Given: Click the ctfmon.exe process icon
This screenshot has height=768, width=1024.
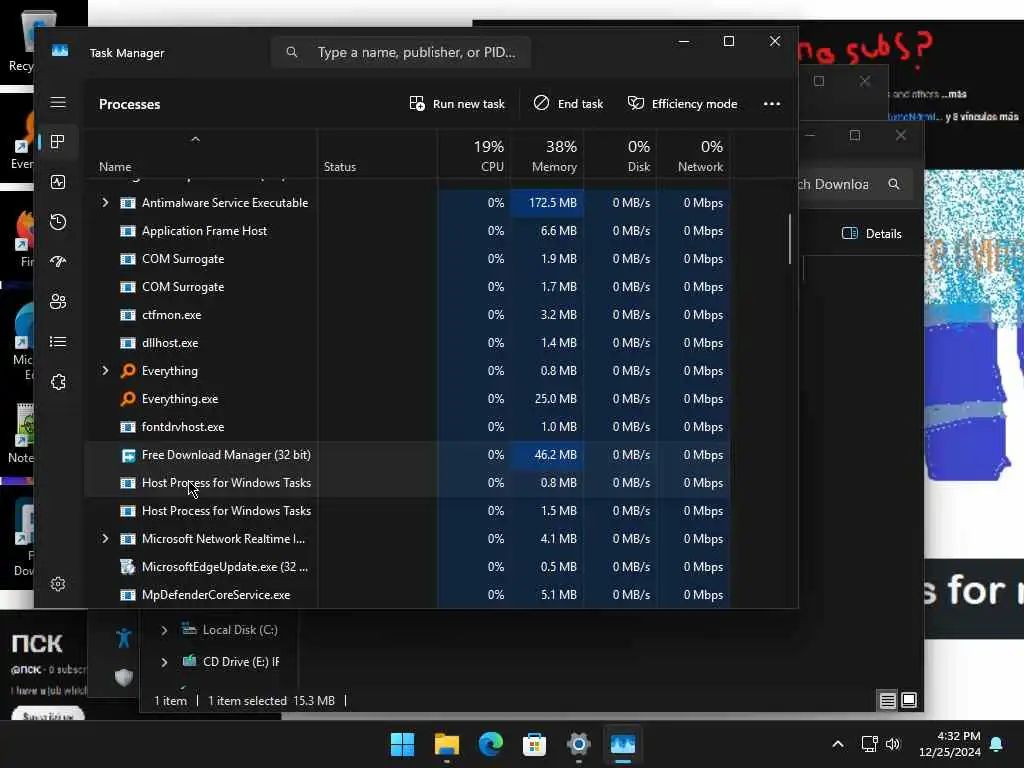Looking at the screenshot, I should 128,315.
